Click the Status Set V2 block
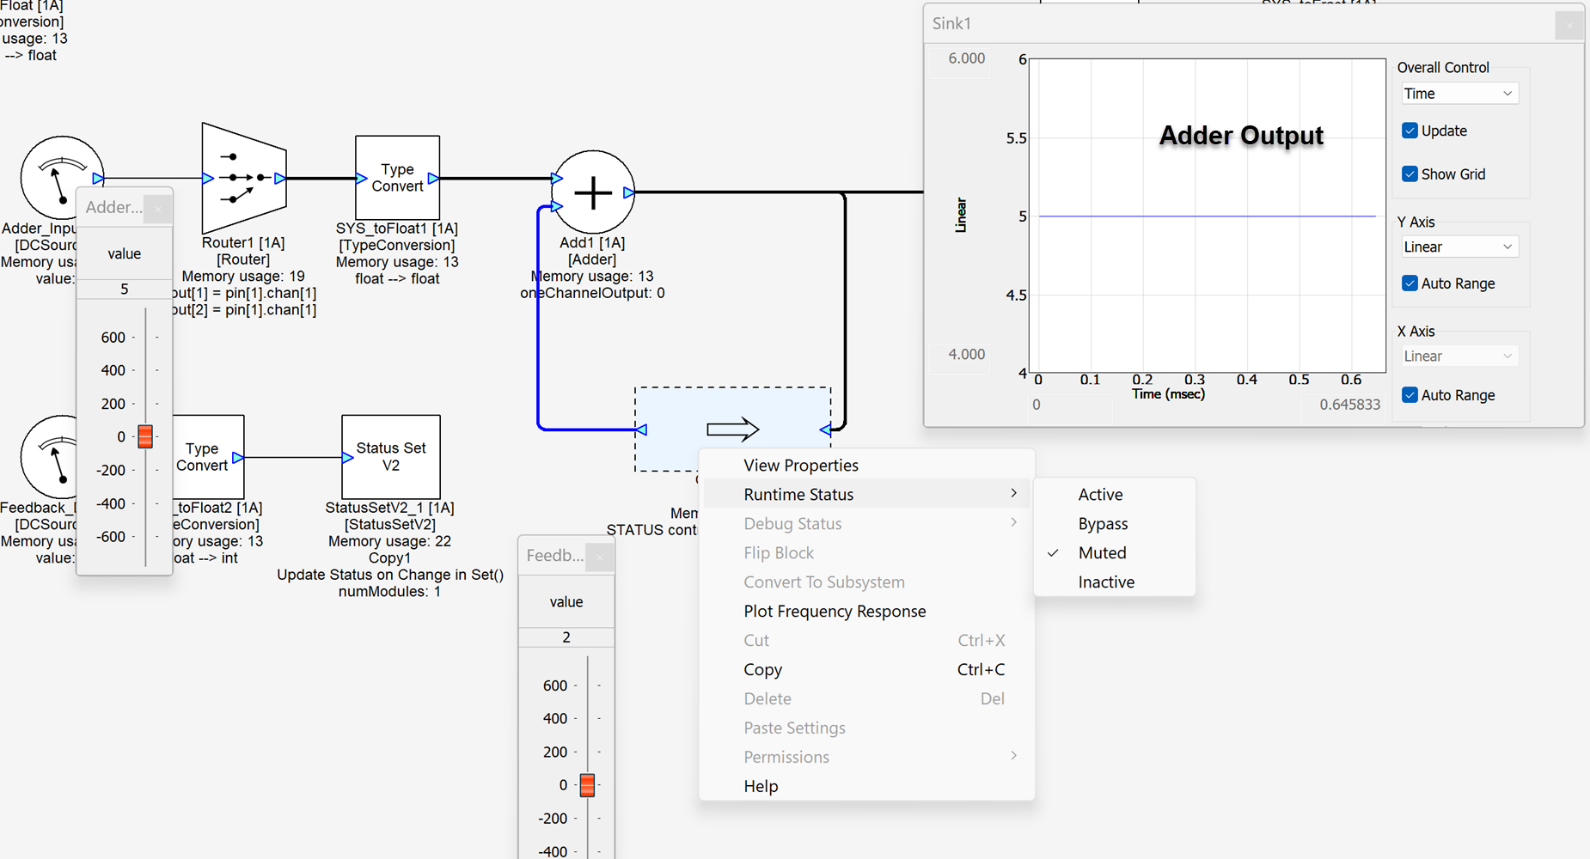Image resolution: width=1590 pixels, height=859 pixels. pyautogui.click(x=390, y=457)
